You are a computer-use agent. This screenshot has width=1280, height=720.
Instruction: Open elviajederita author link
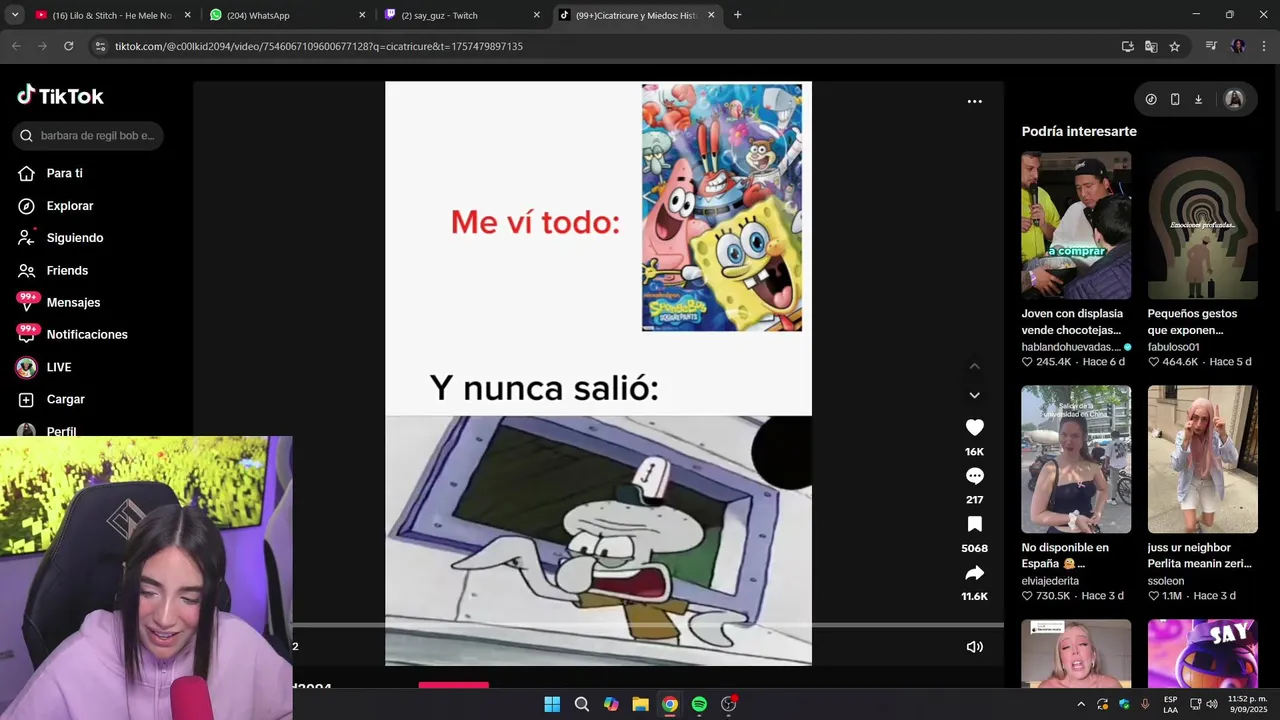tap(1050, 581)
